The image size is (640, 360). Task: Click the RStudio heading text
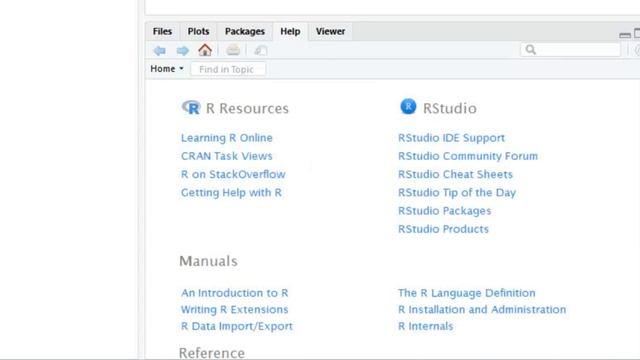point(450,108)
